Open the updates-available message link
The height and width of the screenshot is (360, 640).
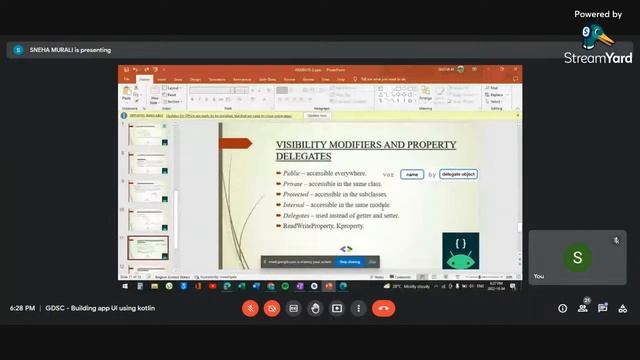pos(229,116)
